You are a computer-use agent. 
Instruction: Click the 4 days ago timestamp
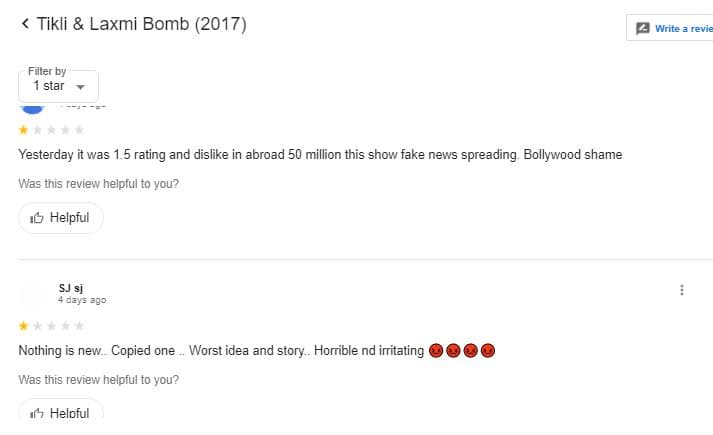[82, 300]
